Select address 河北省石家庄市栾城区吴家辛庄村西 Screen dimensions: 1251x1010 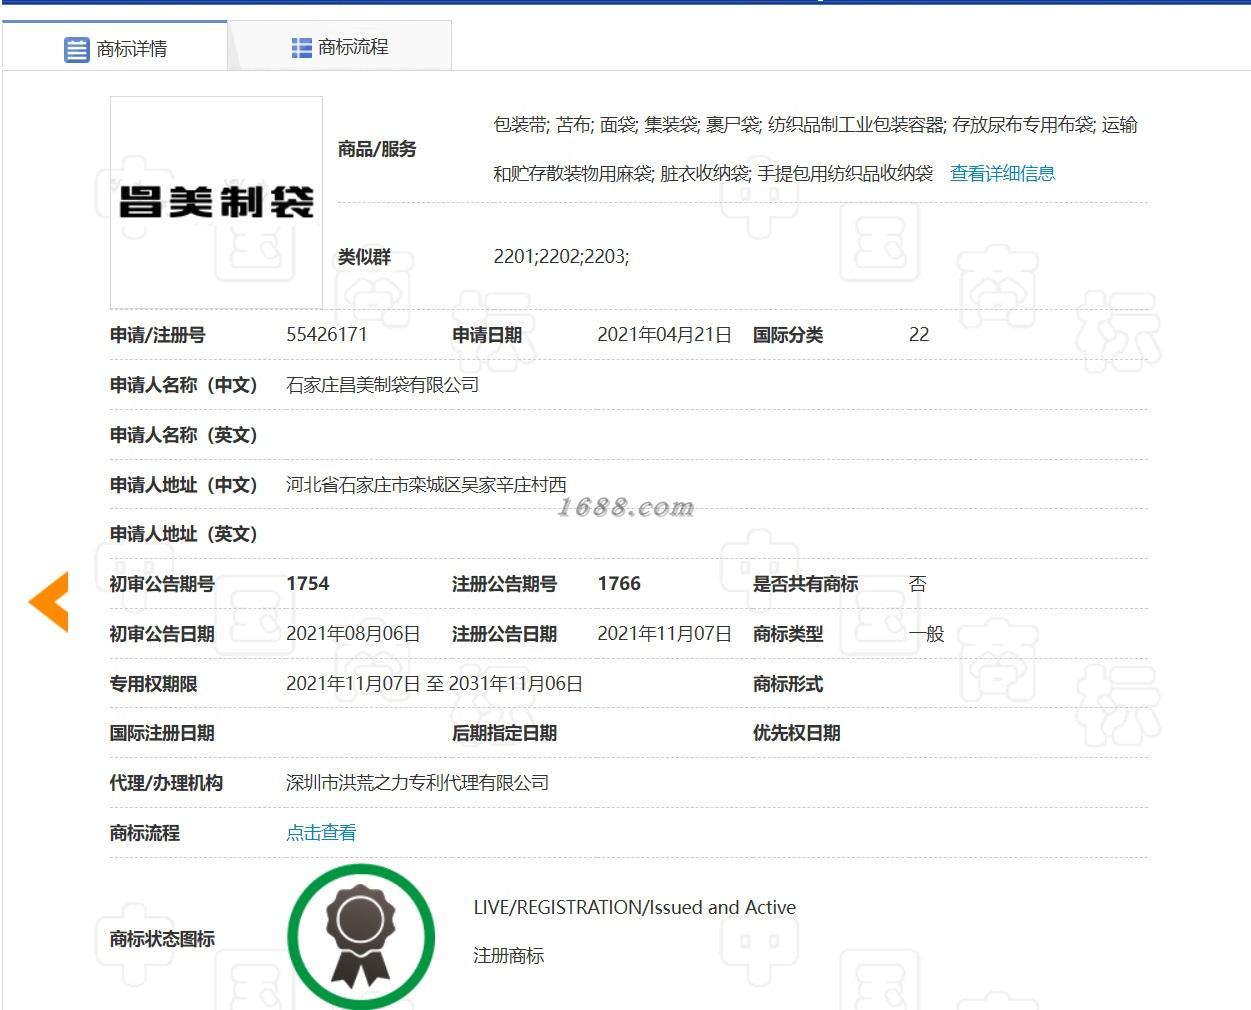point(426,484)
